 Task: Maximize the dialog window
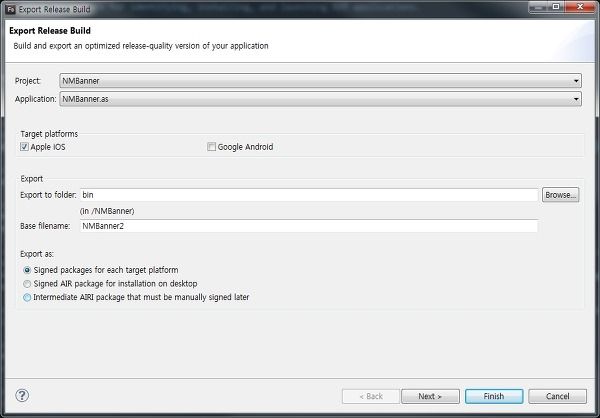point(556,7)
